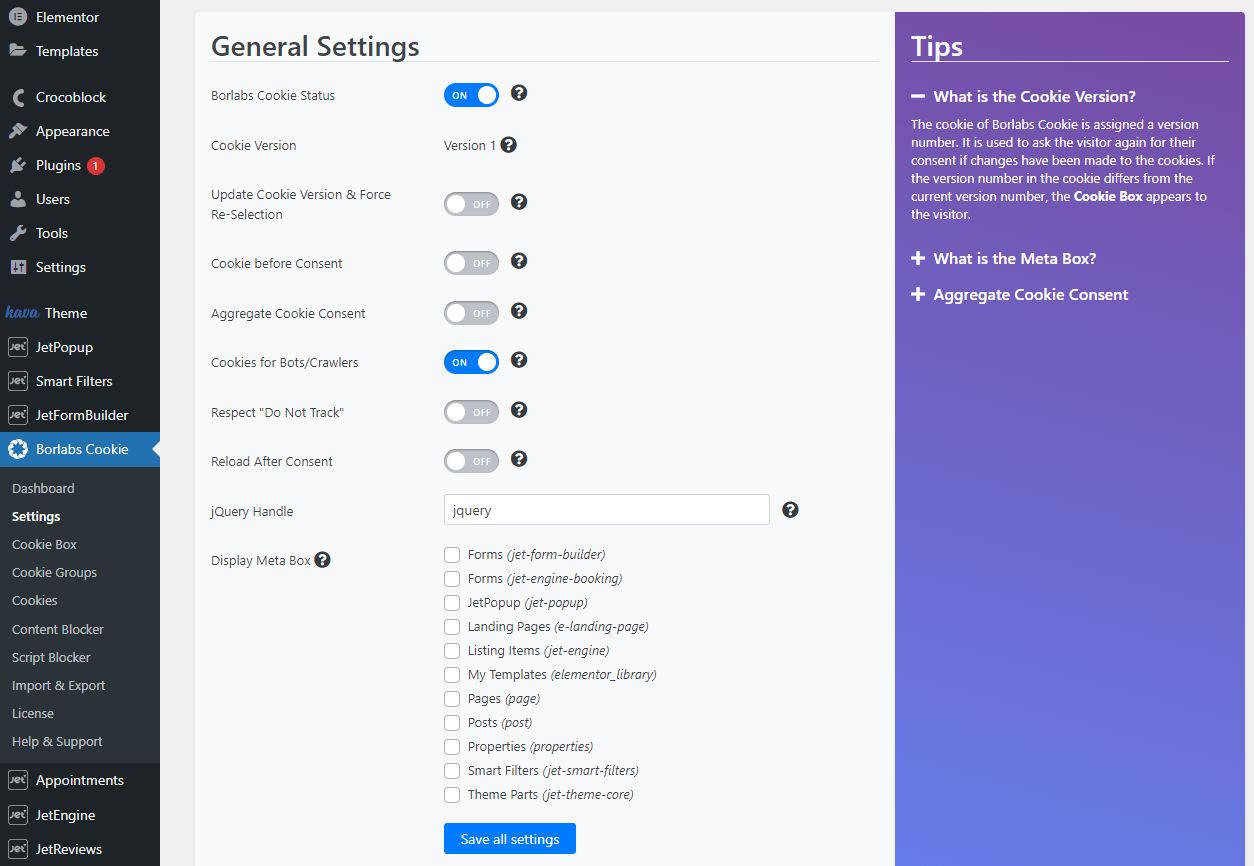Click the Plugins update count badge
Viewport: 1254px width, 866px height.
[96, 166]
